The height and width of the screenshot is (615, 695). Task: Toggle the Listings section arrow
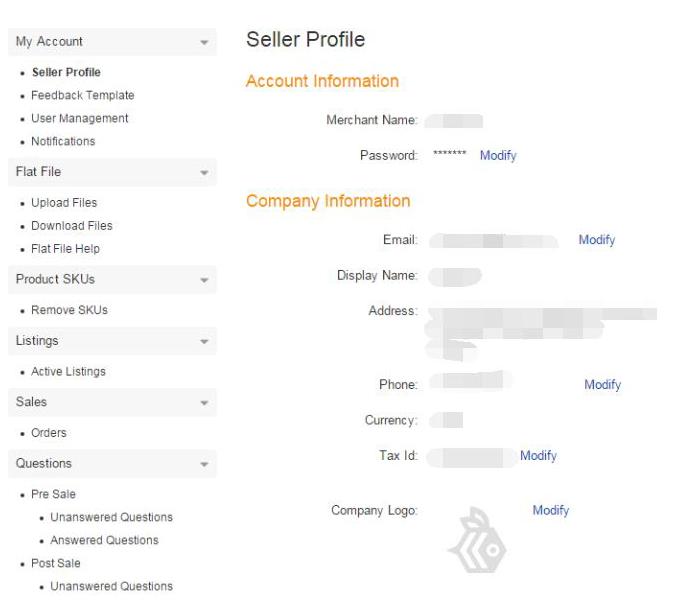(x=204, y=342)
